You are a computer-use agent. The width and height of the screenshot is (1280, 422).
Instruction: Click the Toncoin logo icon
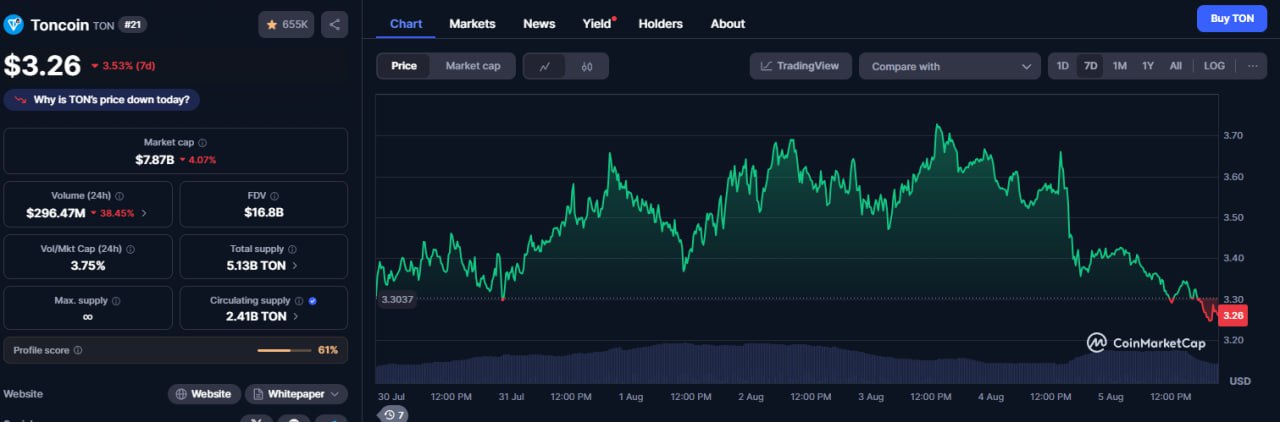[14, 25]
